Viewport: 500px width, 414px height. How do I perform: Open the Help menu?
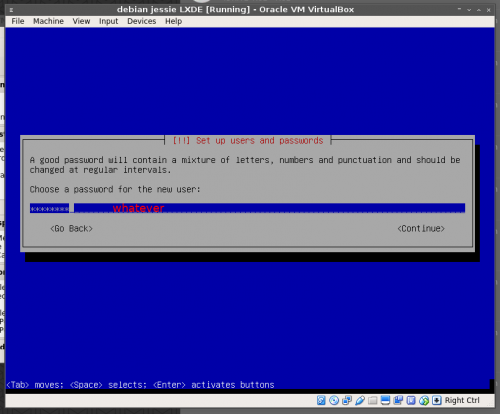173,21
